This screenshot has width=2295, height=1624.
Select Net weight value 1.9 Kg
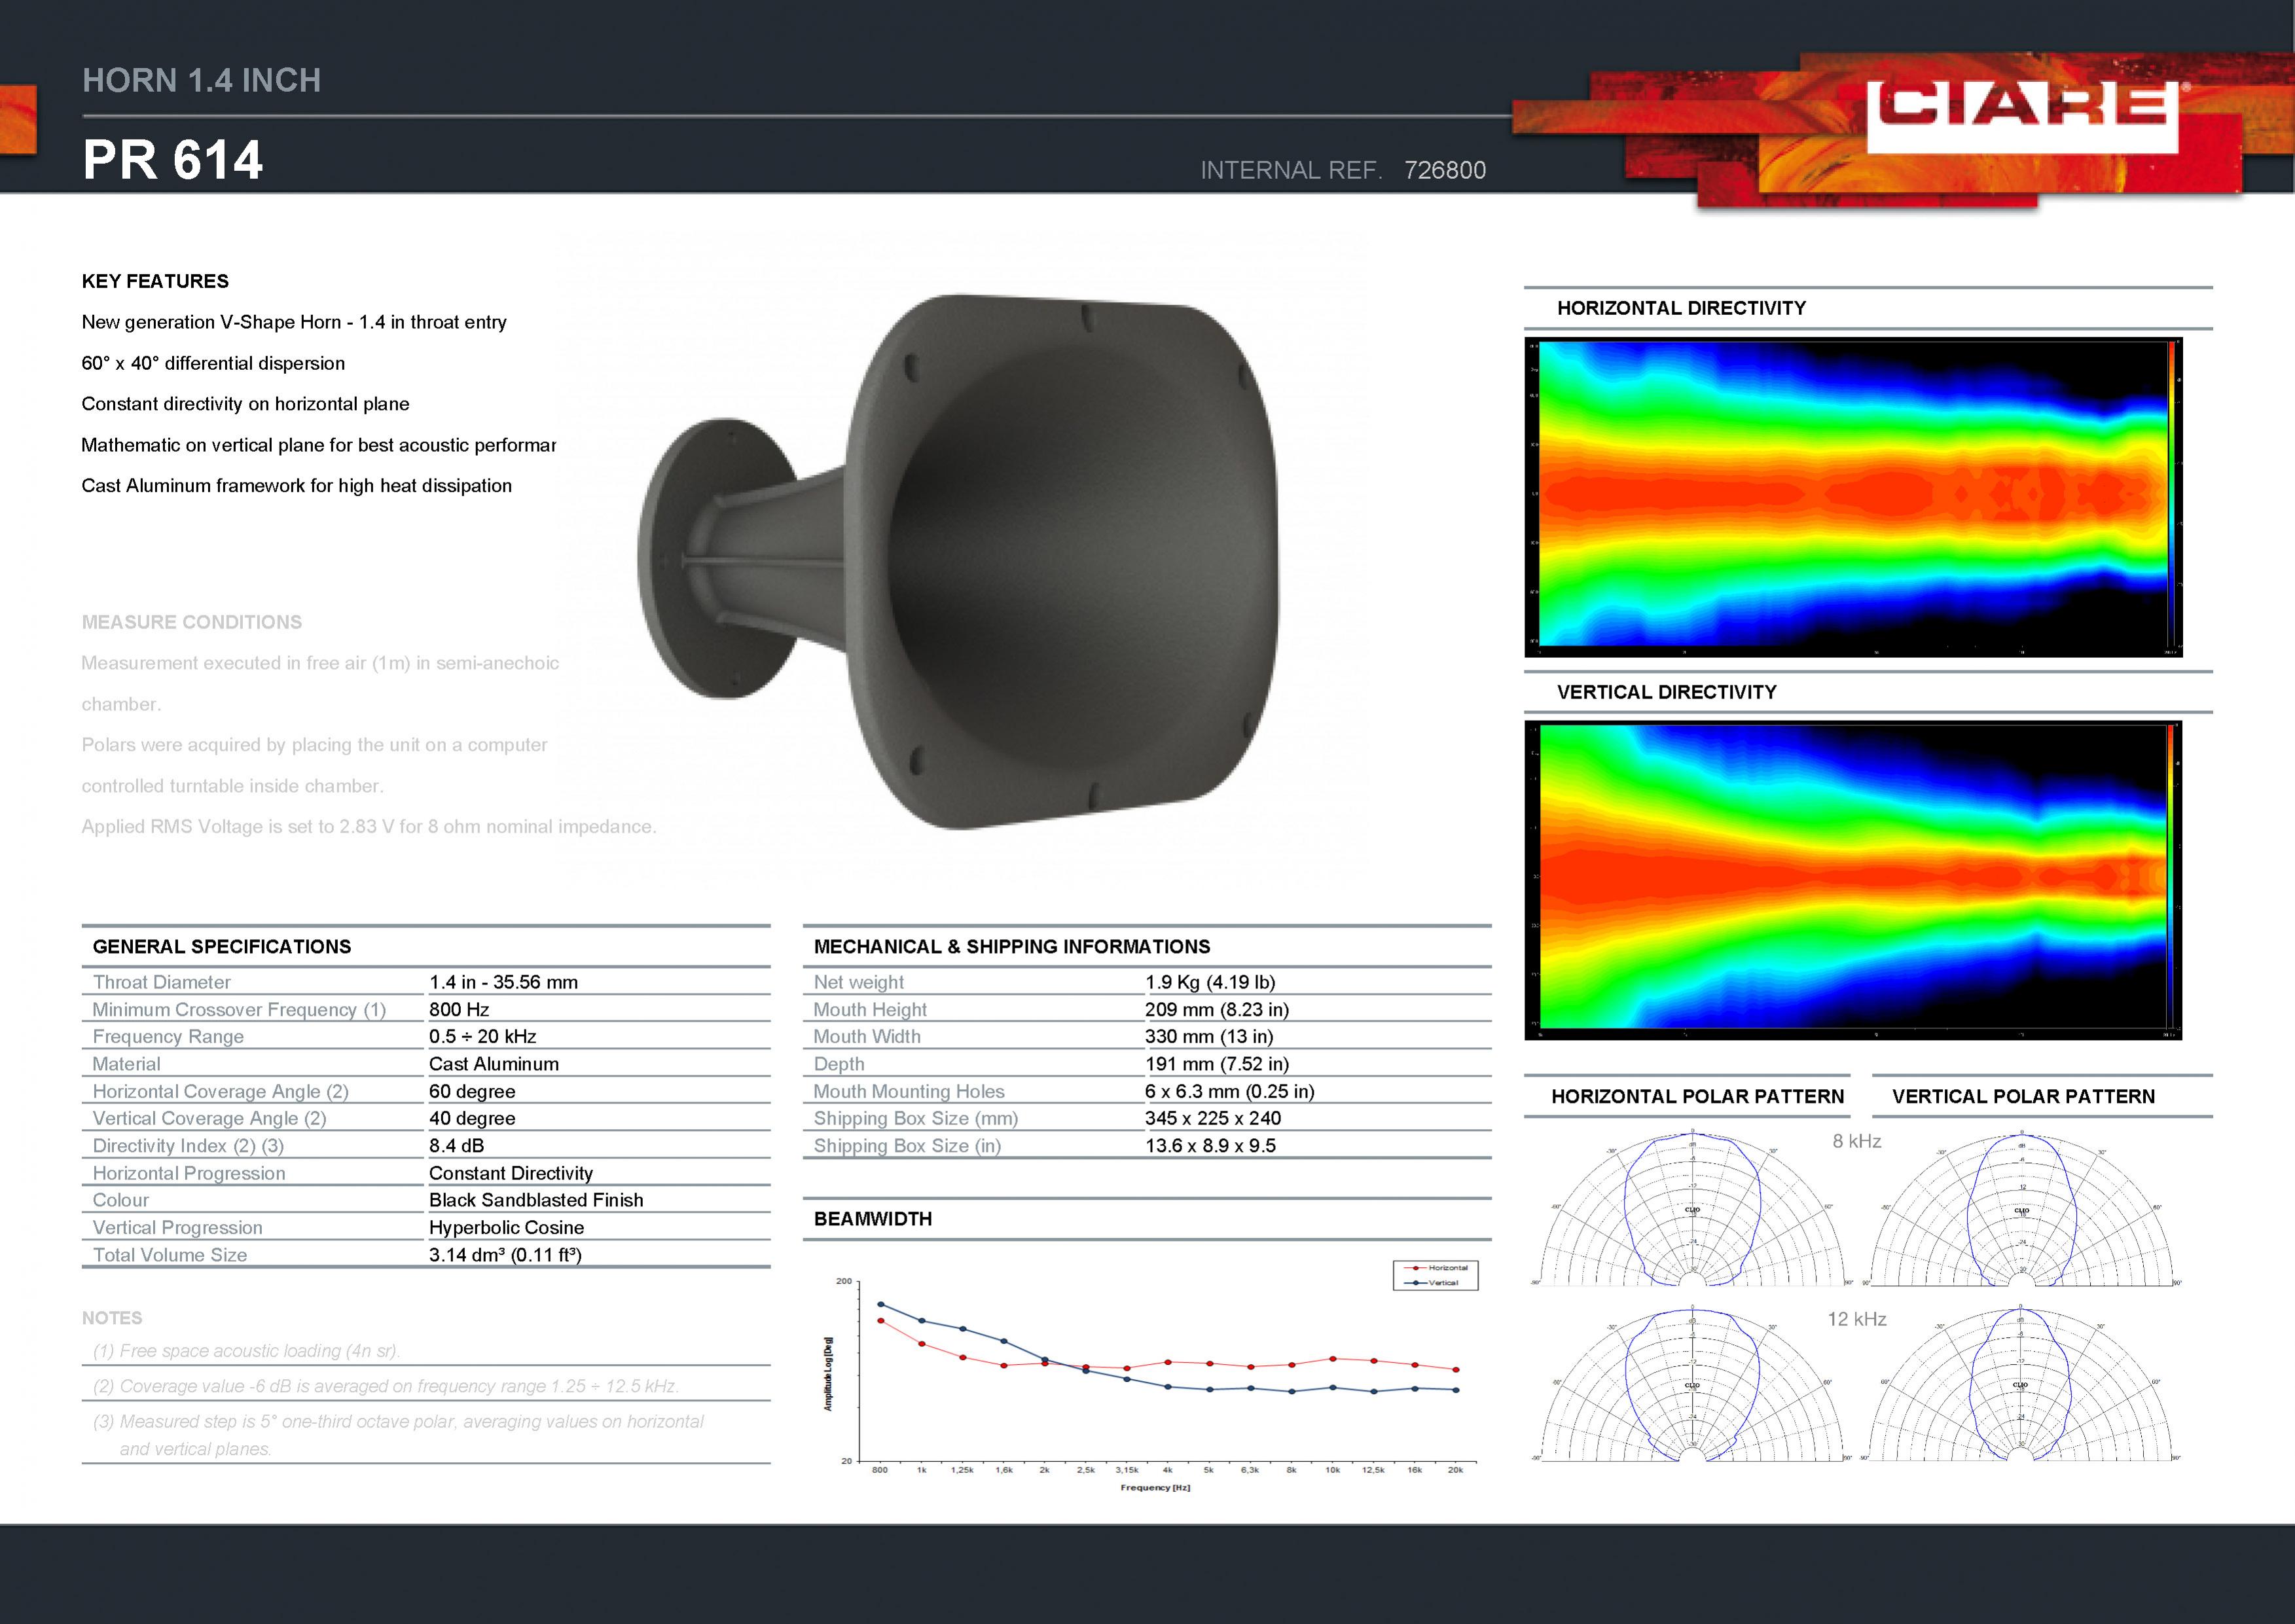(x=1210, y=982)
